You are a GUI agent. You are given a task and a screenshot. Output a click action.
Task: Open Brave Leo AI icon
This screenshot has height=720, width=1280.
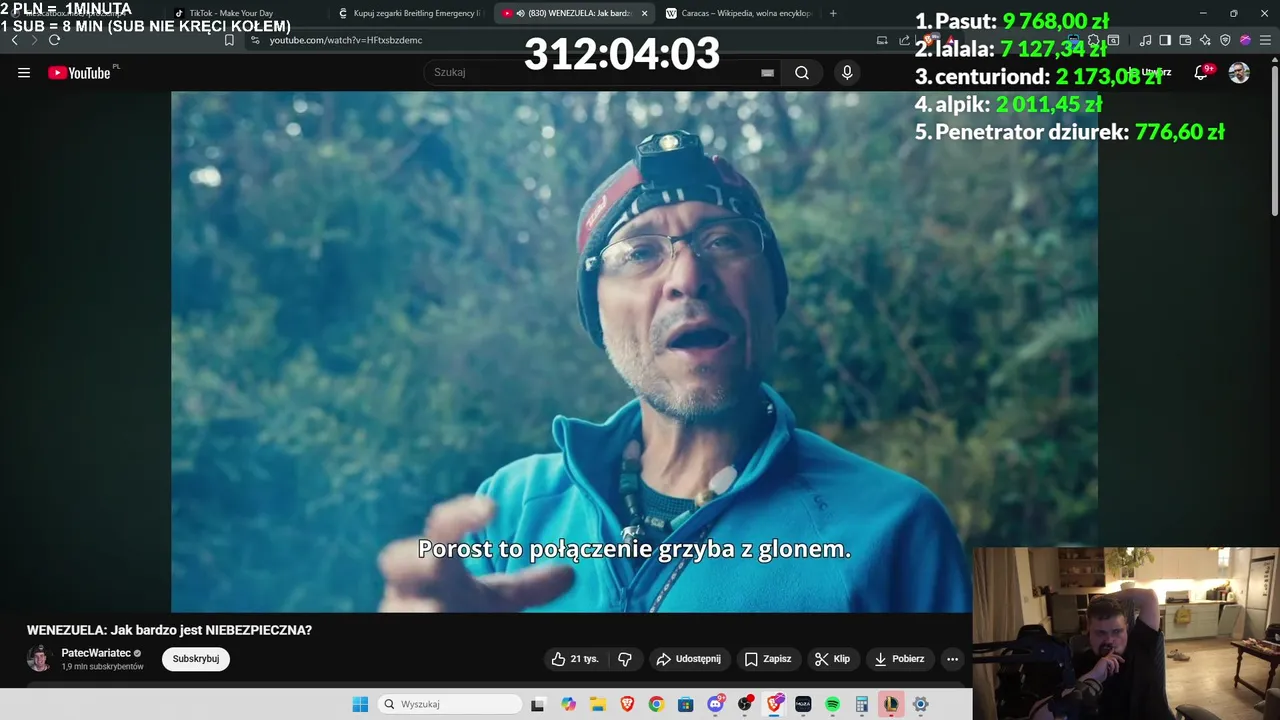click(x=1205, y=40)
